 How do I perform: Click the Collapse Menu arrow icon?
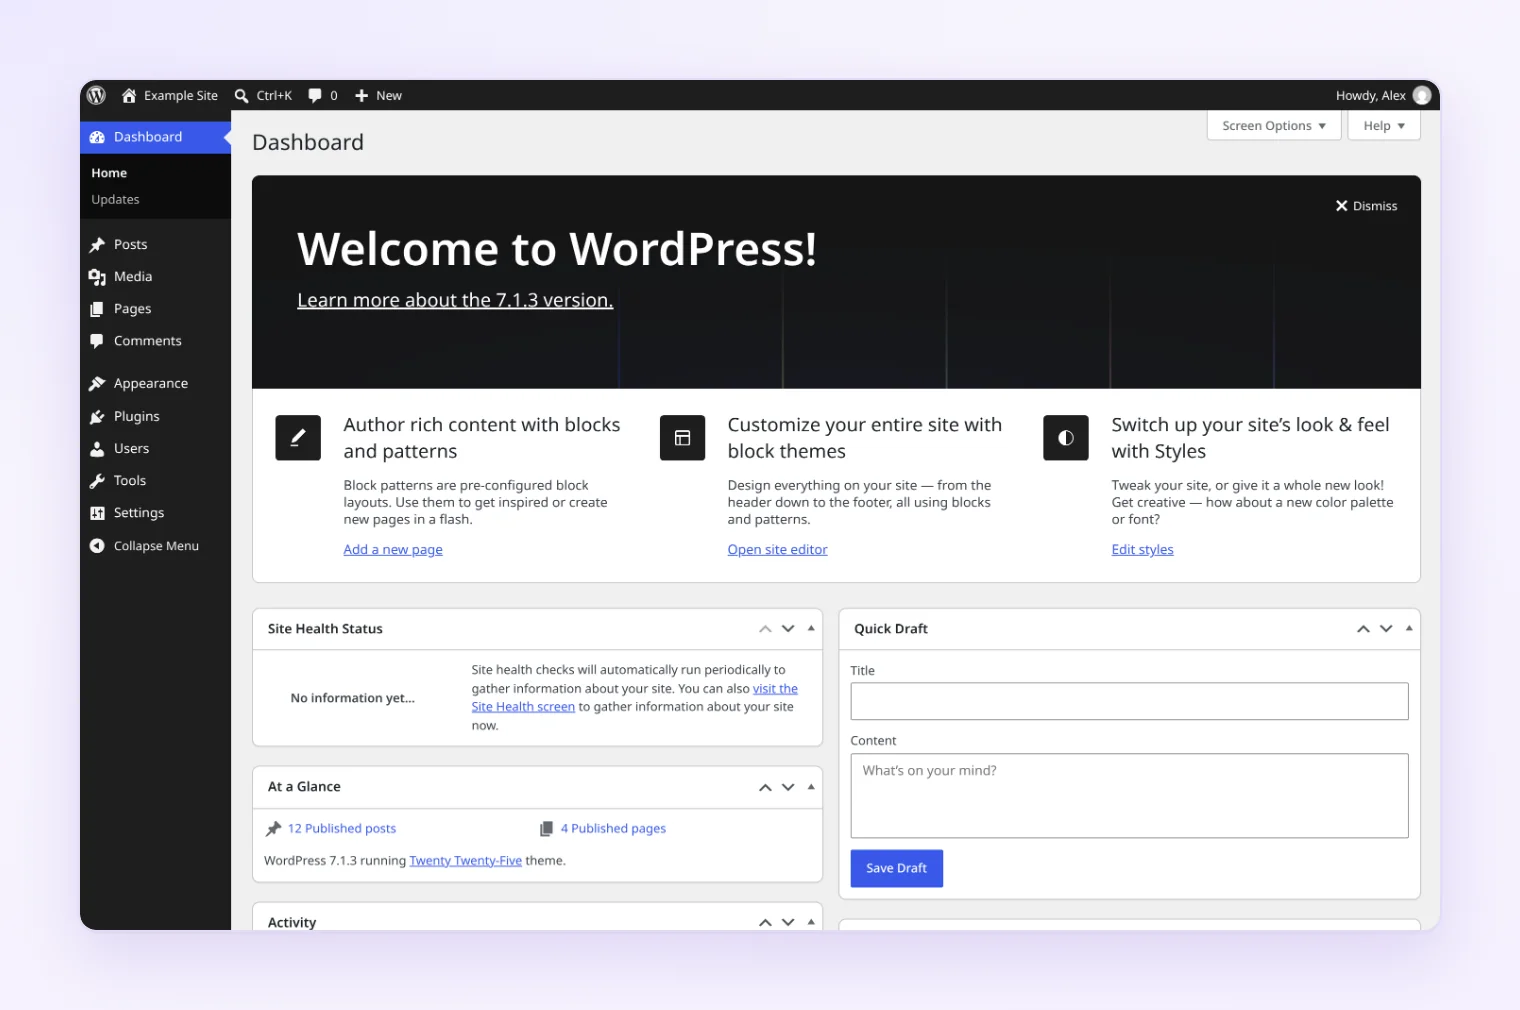[x=97, y=546]
